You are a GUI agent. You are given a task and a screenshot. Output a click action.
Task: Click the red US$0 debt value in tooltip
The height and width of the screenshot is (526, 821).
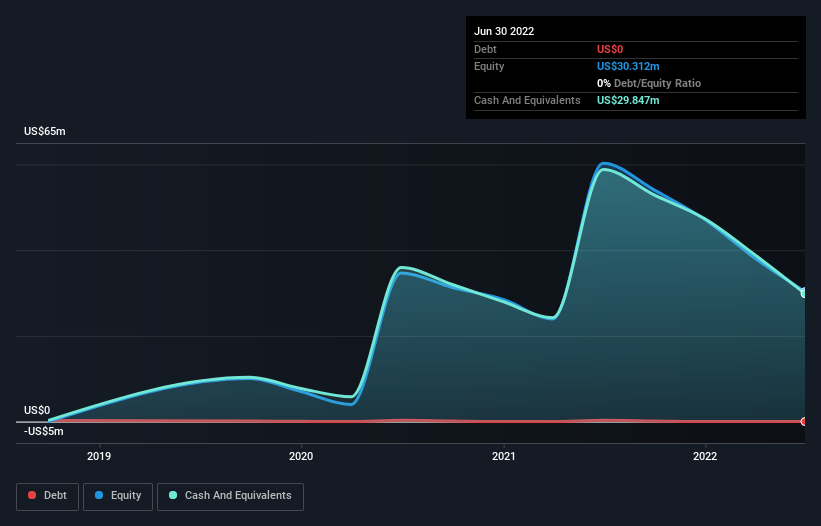coord(610,49)
